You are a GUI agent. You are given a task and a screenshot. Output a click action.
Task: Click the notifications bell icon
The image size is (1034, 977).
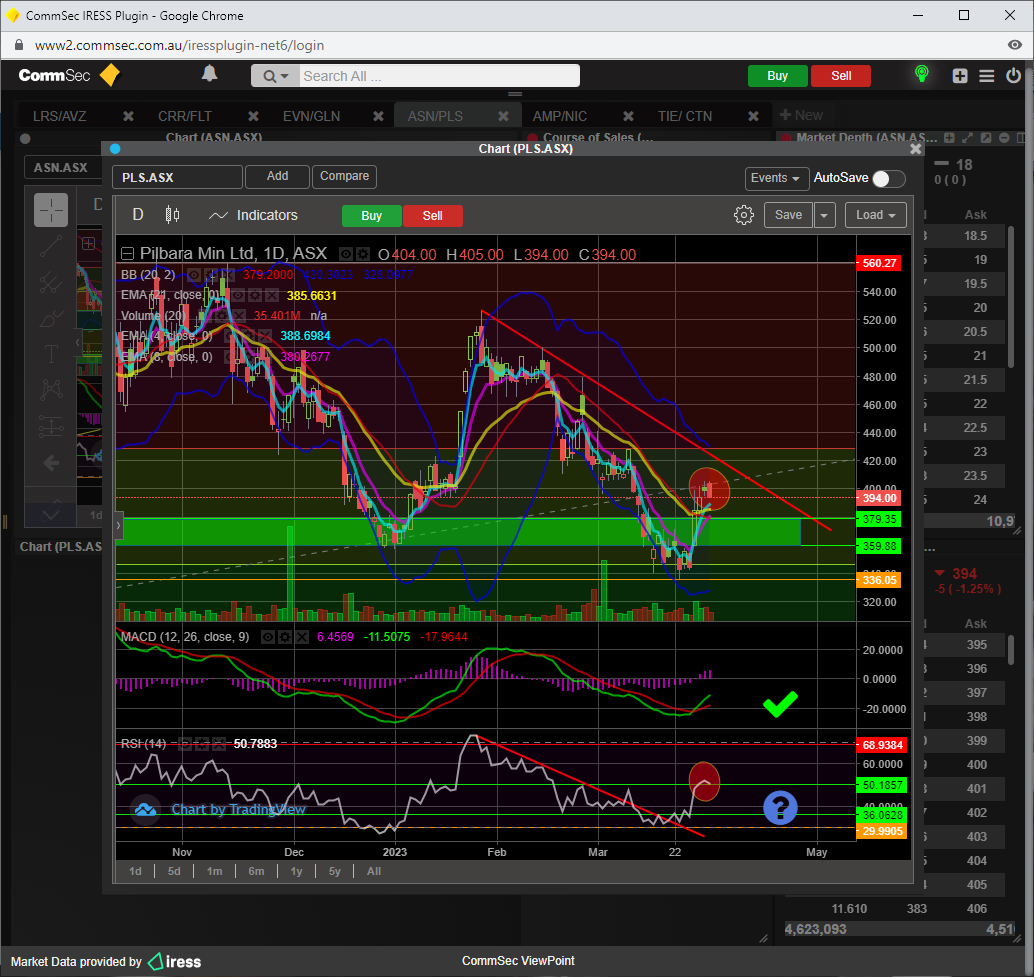[x=210, y=74]
